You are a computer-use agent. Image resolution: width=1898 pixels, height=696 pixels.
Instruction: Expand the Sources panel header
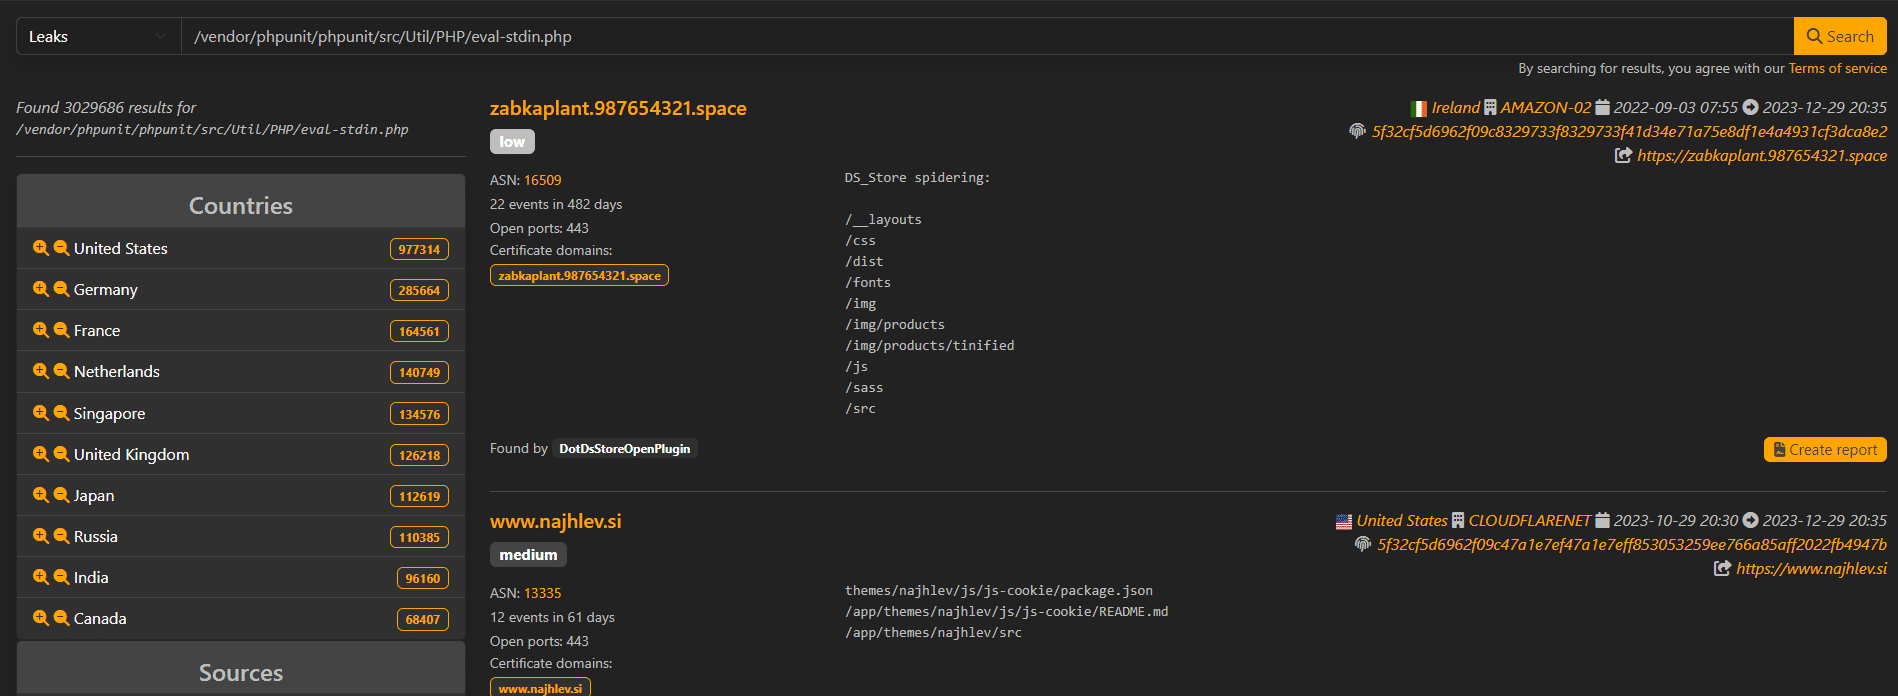(241, 672)
